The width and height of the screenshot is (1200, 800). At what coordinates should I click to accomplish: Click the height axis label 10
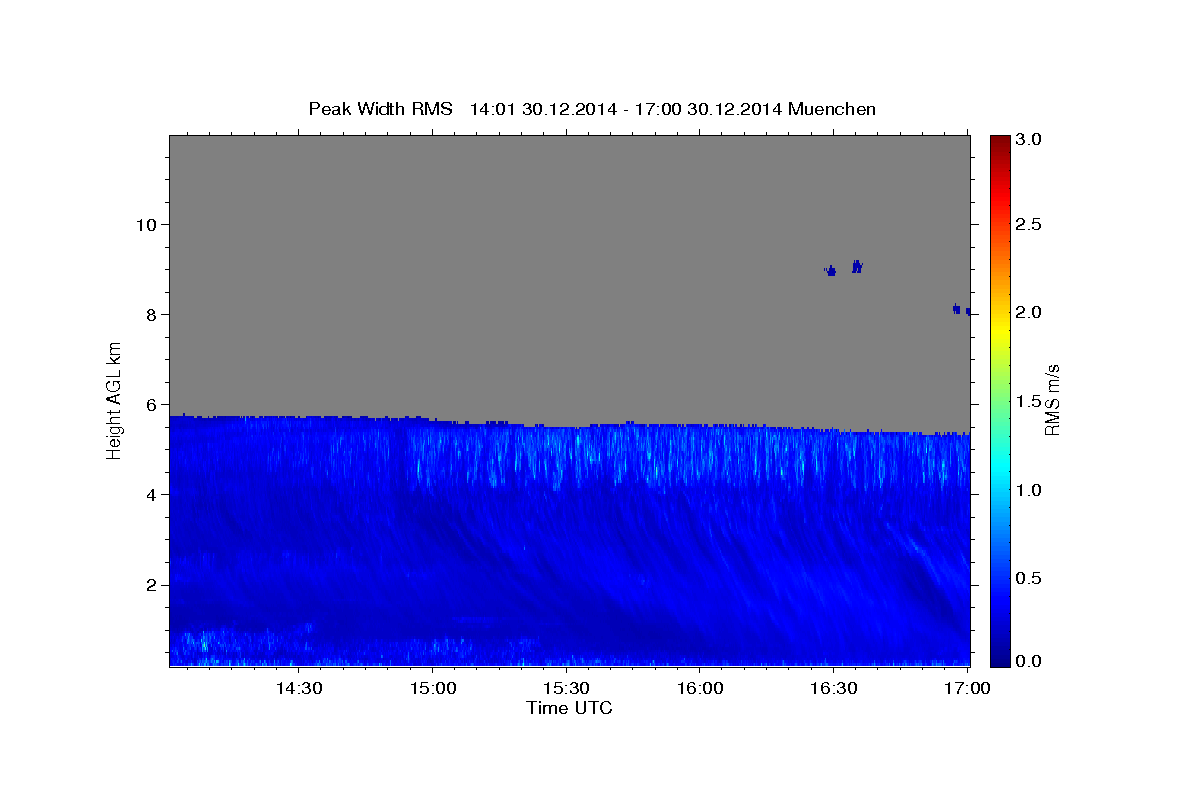(x=145, y=224)
